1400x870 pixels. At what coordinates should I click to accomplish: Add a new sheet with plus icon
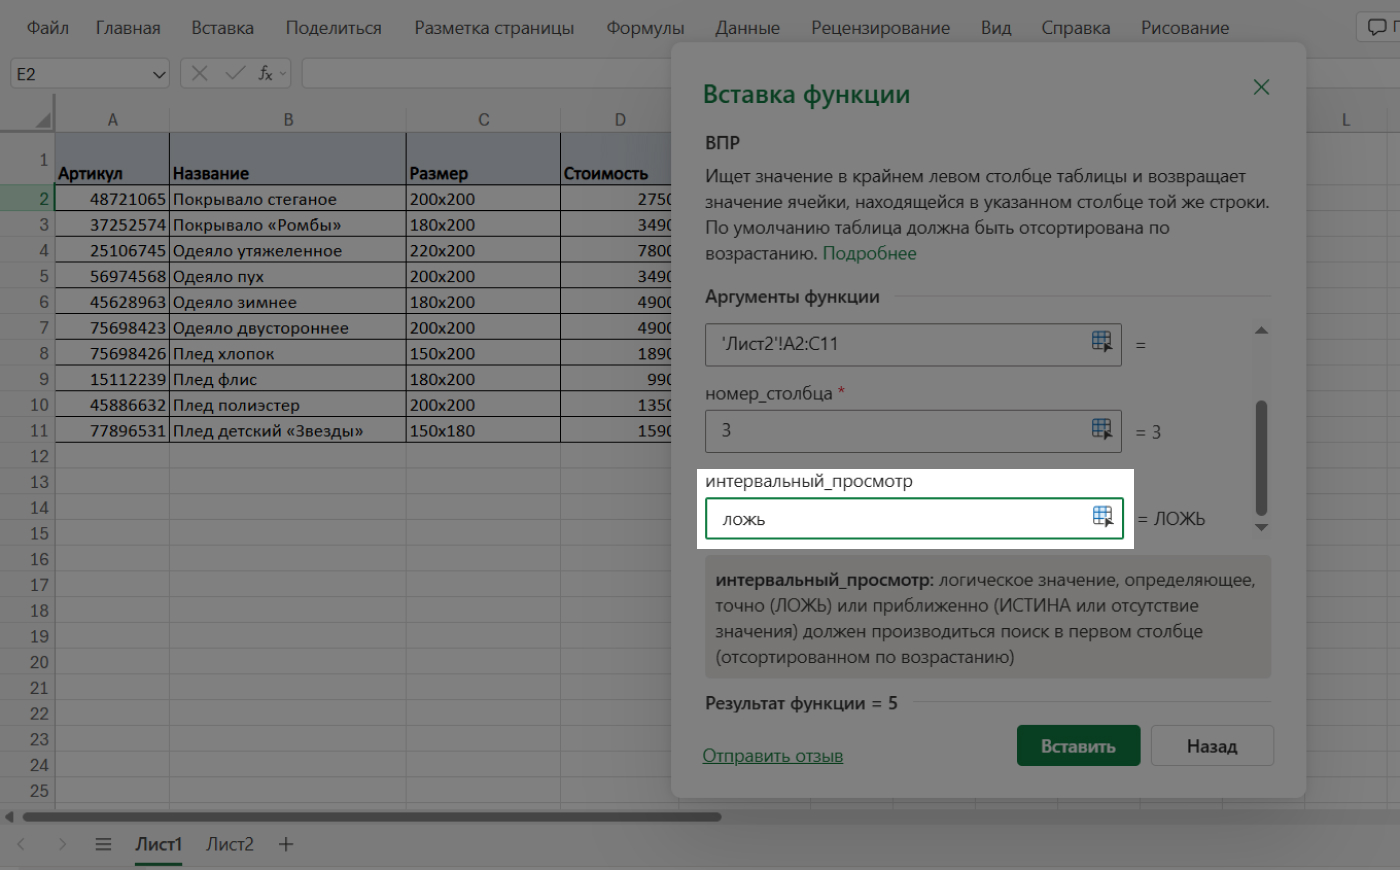pyautogui.click(x=286, y=844)
